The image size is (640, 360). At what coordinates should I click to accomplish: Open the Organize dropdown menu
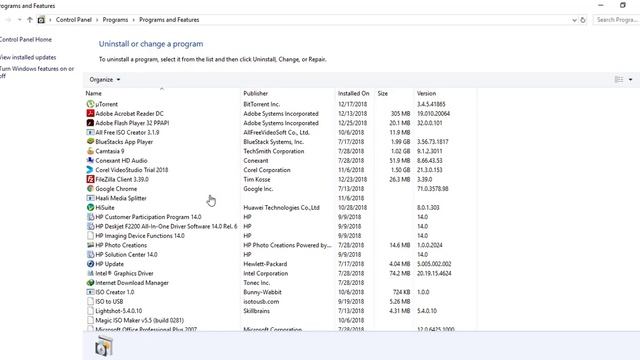[104, 80]
